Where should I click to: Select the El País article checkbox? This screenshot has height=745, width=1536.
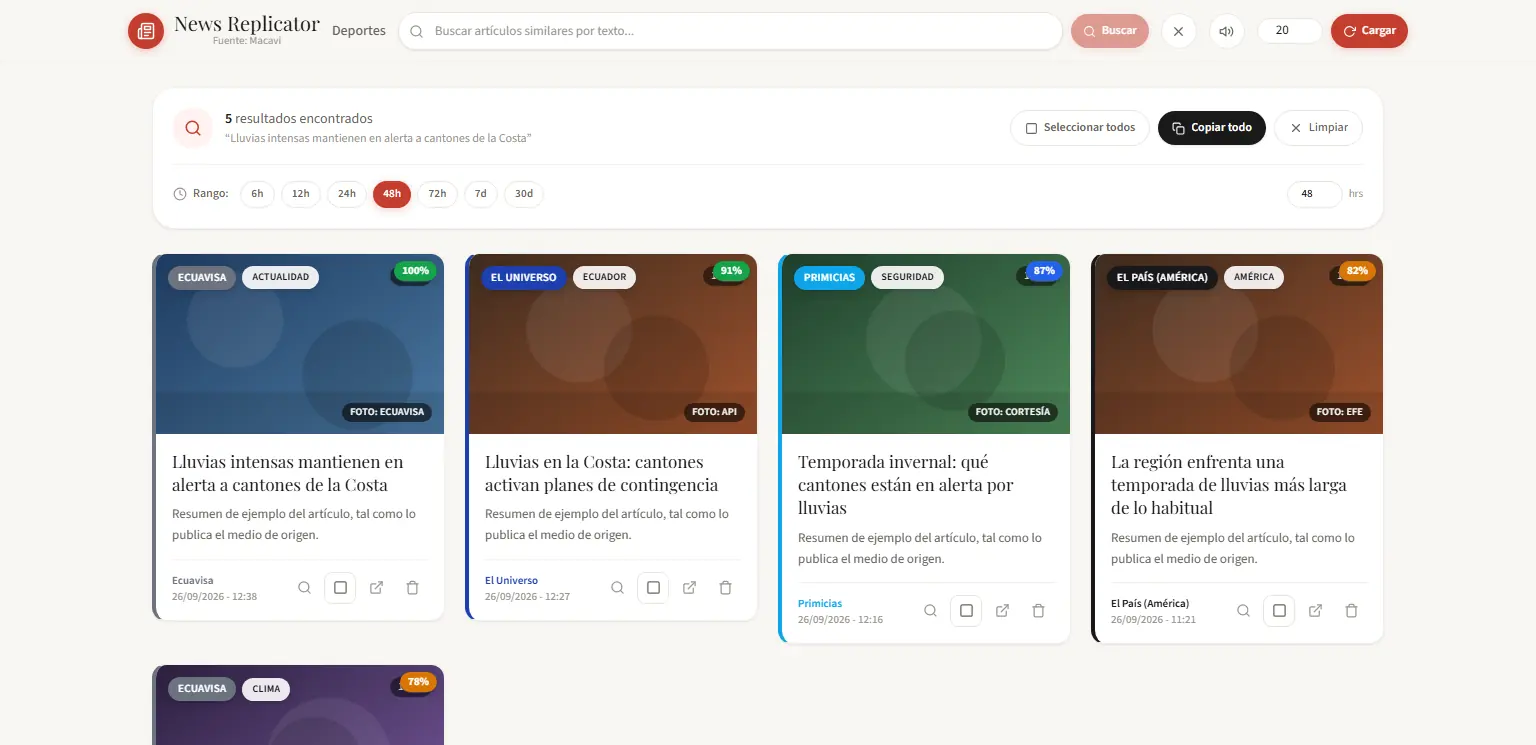(1279, 610)
